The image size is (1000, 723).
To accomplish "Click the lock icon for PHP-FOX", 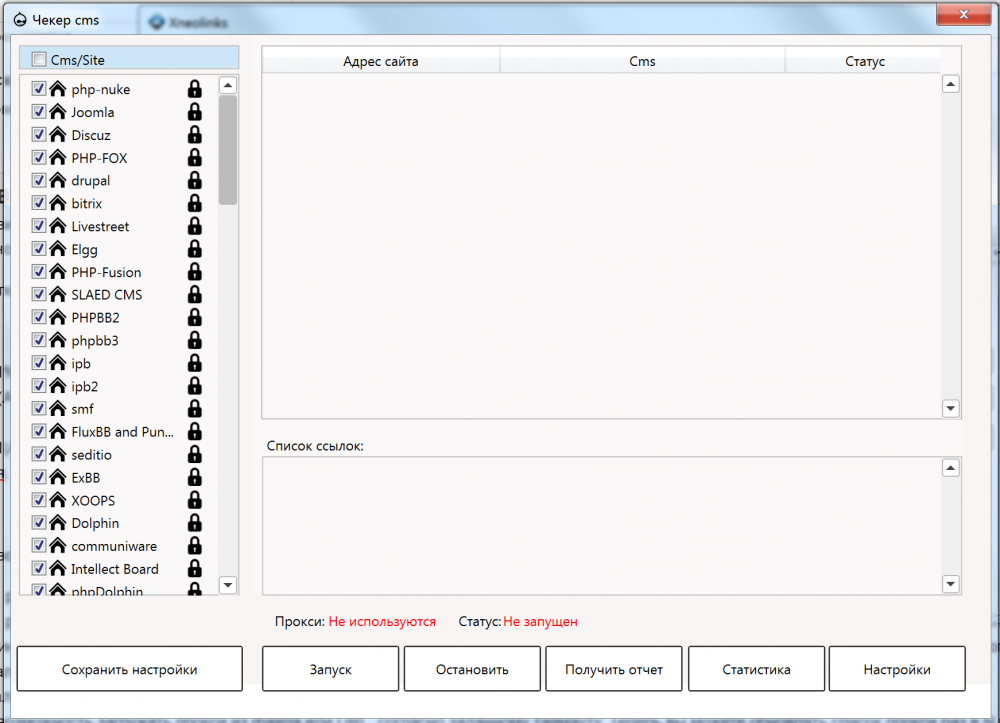I will click(x=195, y=157).
